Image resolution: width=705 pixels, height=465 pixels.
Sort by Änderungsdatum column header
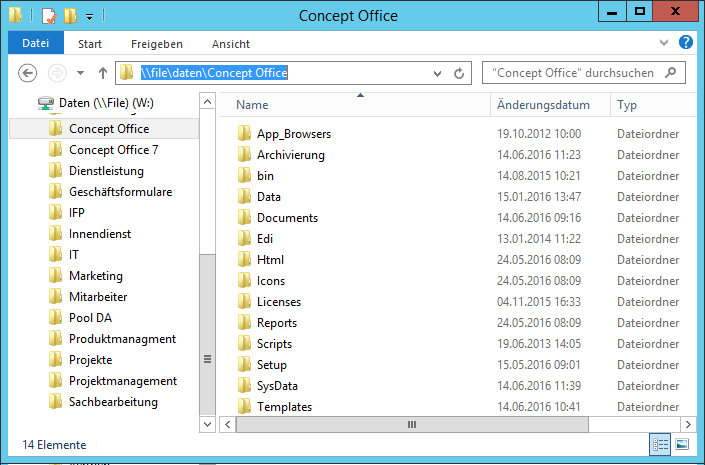[543, 105]
